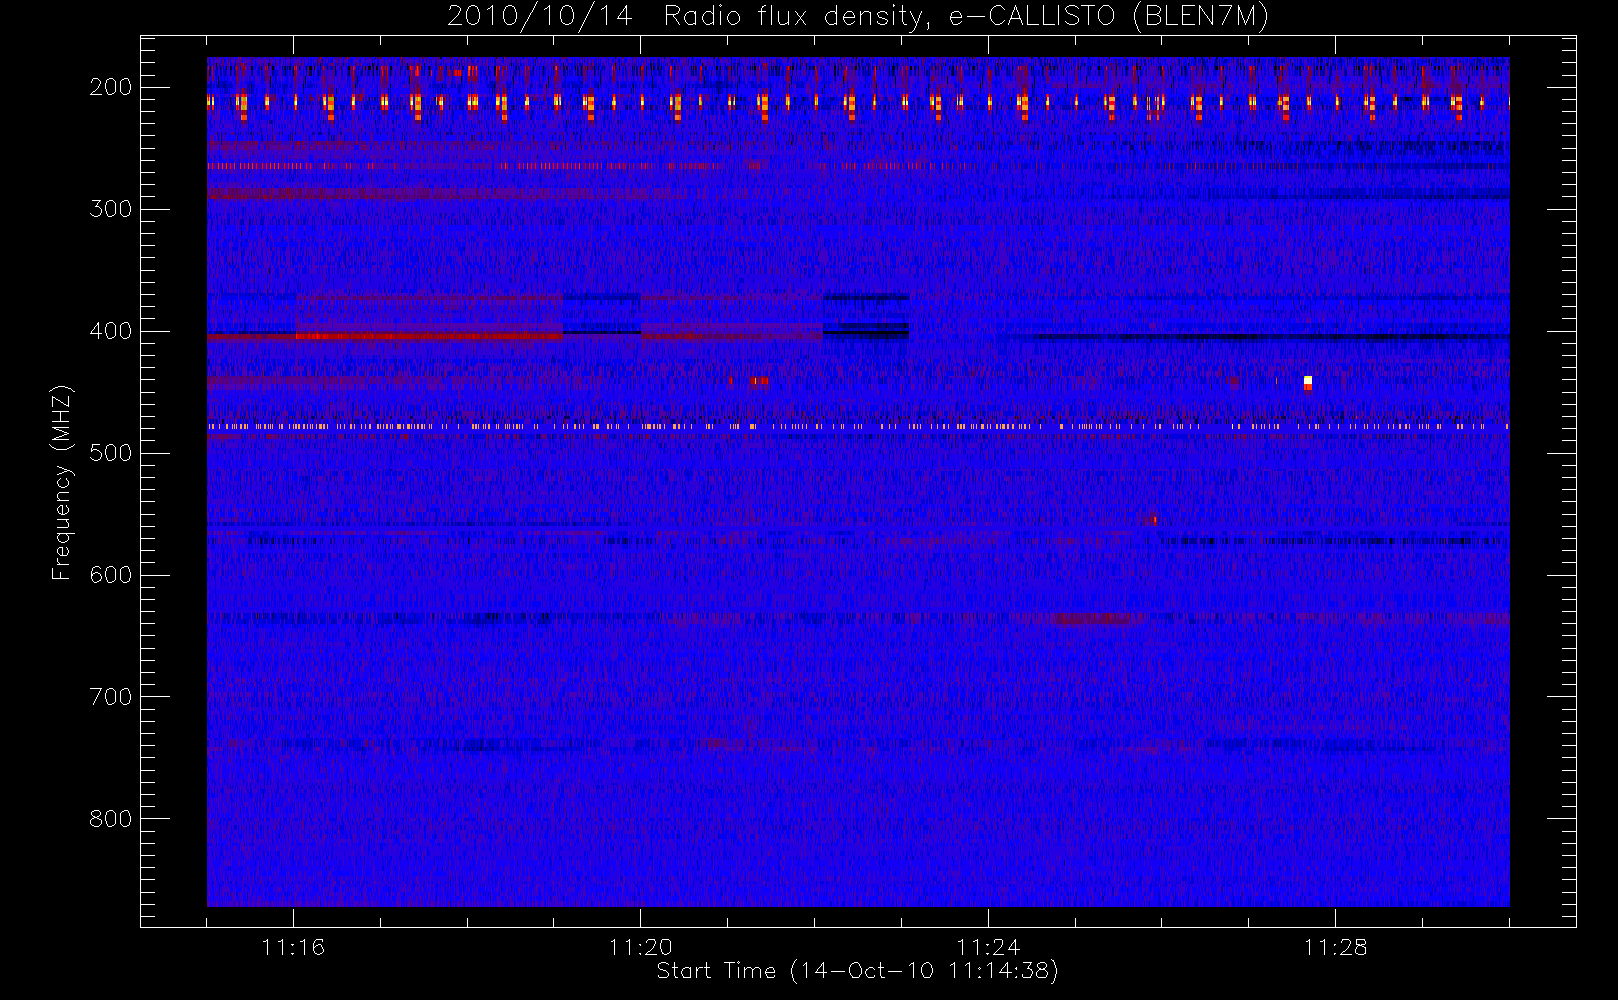Click the 11:24 time tick label
This screenshot has width=1618, height=1000.
[988, 947]
